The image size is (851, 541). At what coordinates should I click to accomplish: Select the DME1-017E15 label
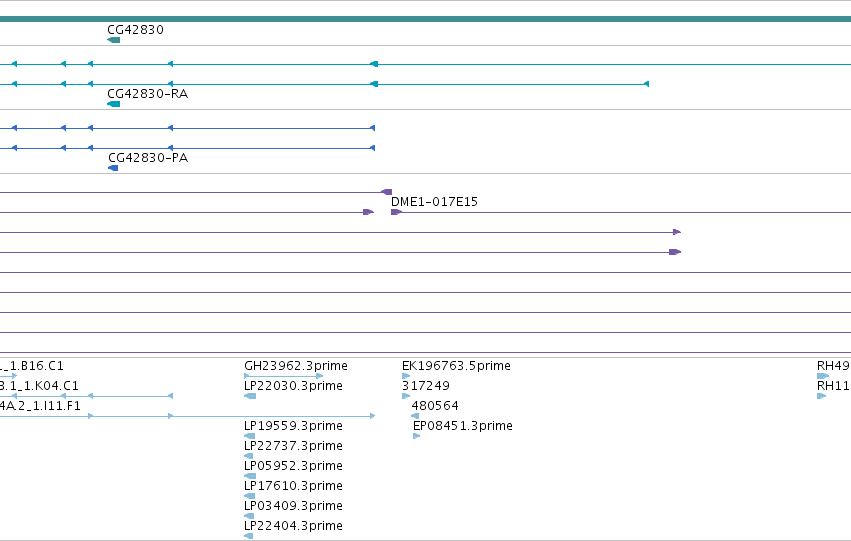coord(434,201)
